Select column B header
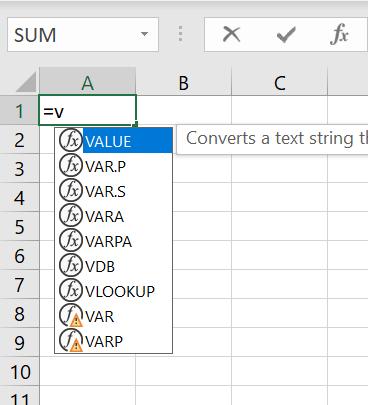This screenshot has width=368, height=405. tap(184, 82)
